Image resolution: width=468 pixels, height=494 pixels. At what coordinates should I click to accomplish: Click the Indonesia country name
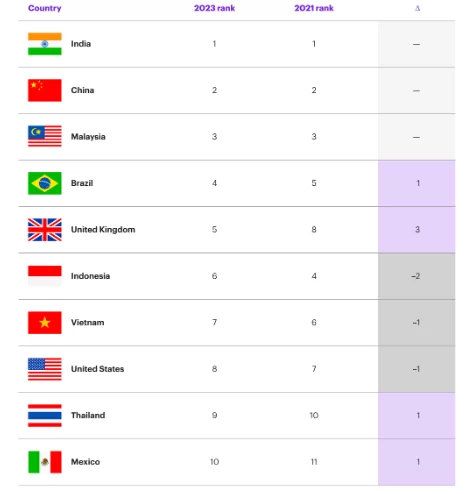90,276
